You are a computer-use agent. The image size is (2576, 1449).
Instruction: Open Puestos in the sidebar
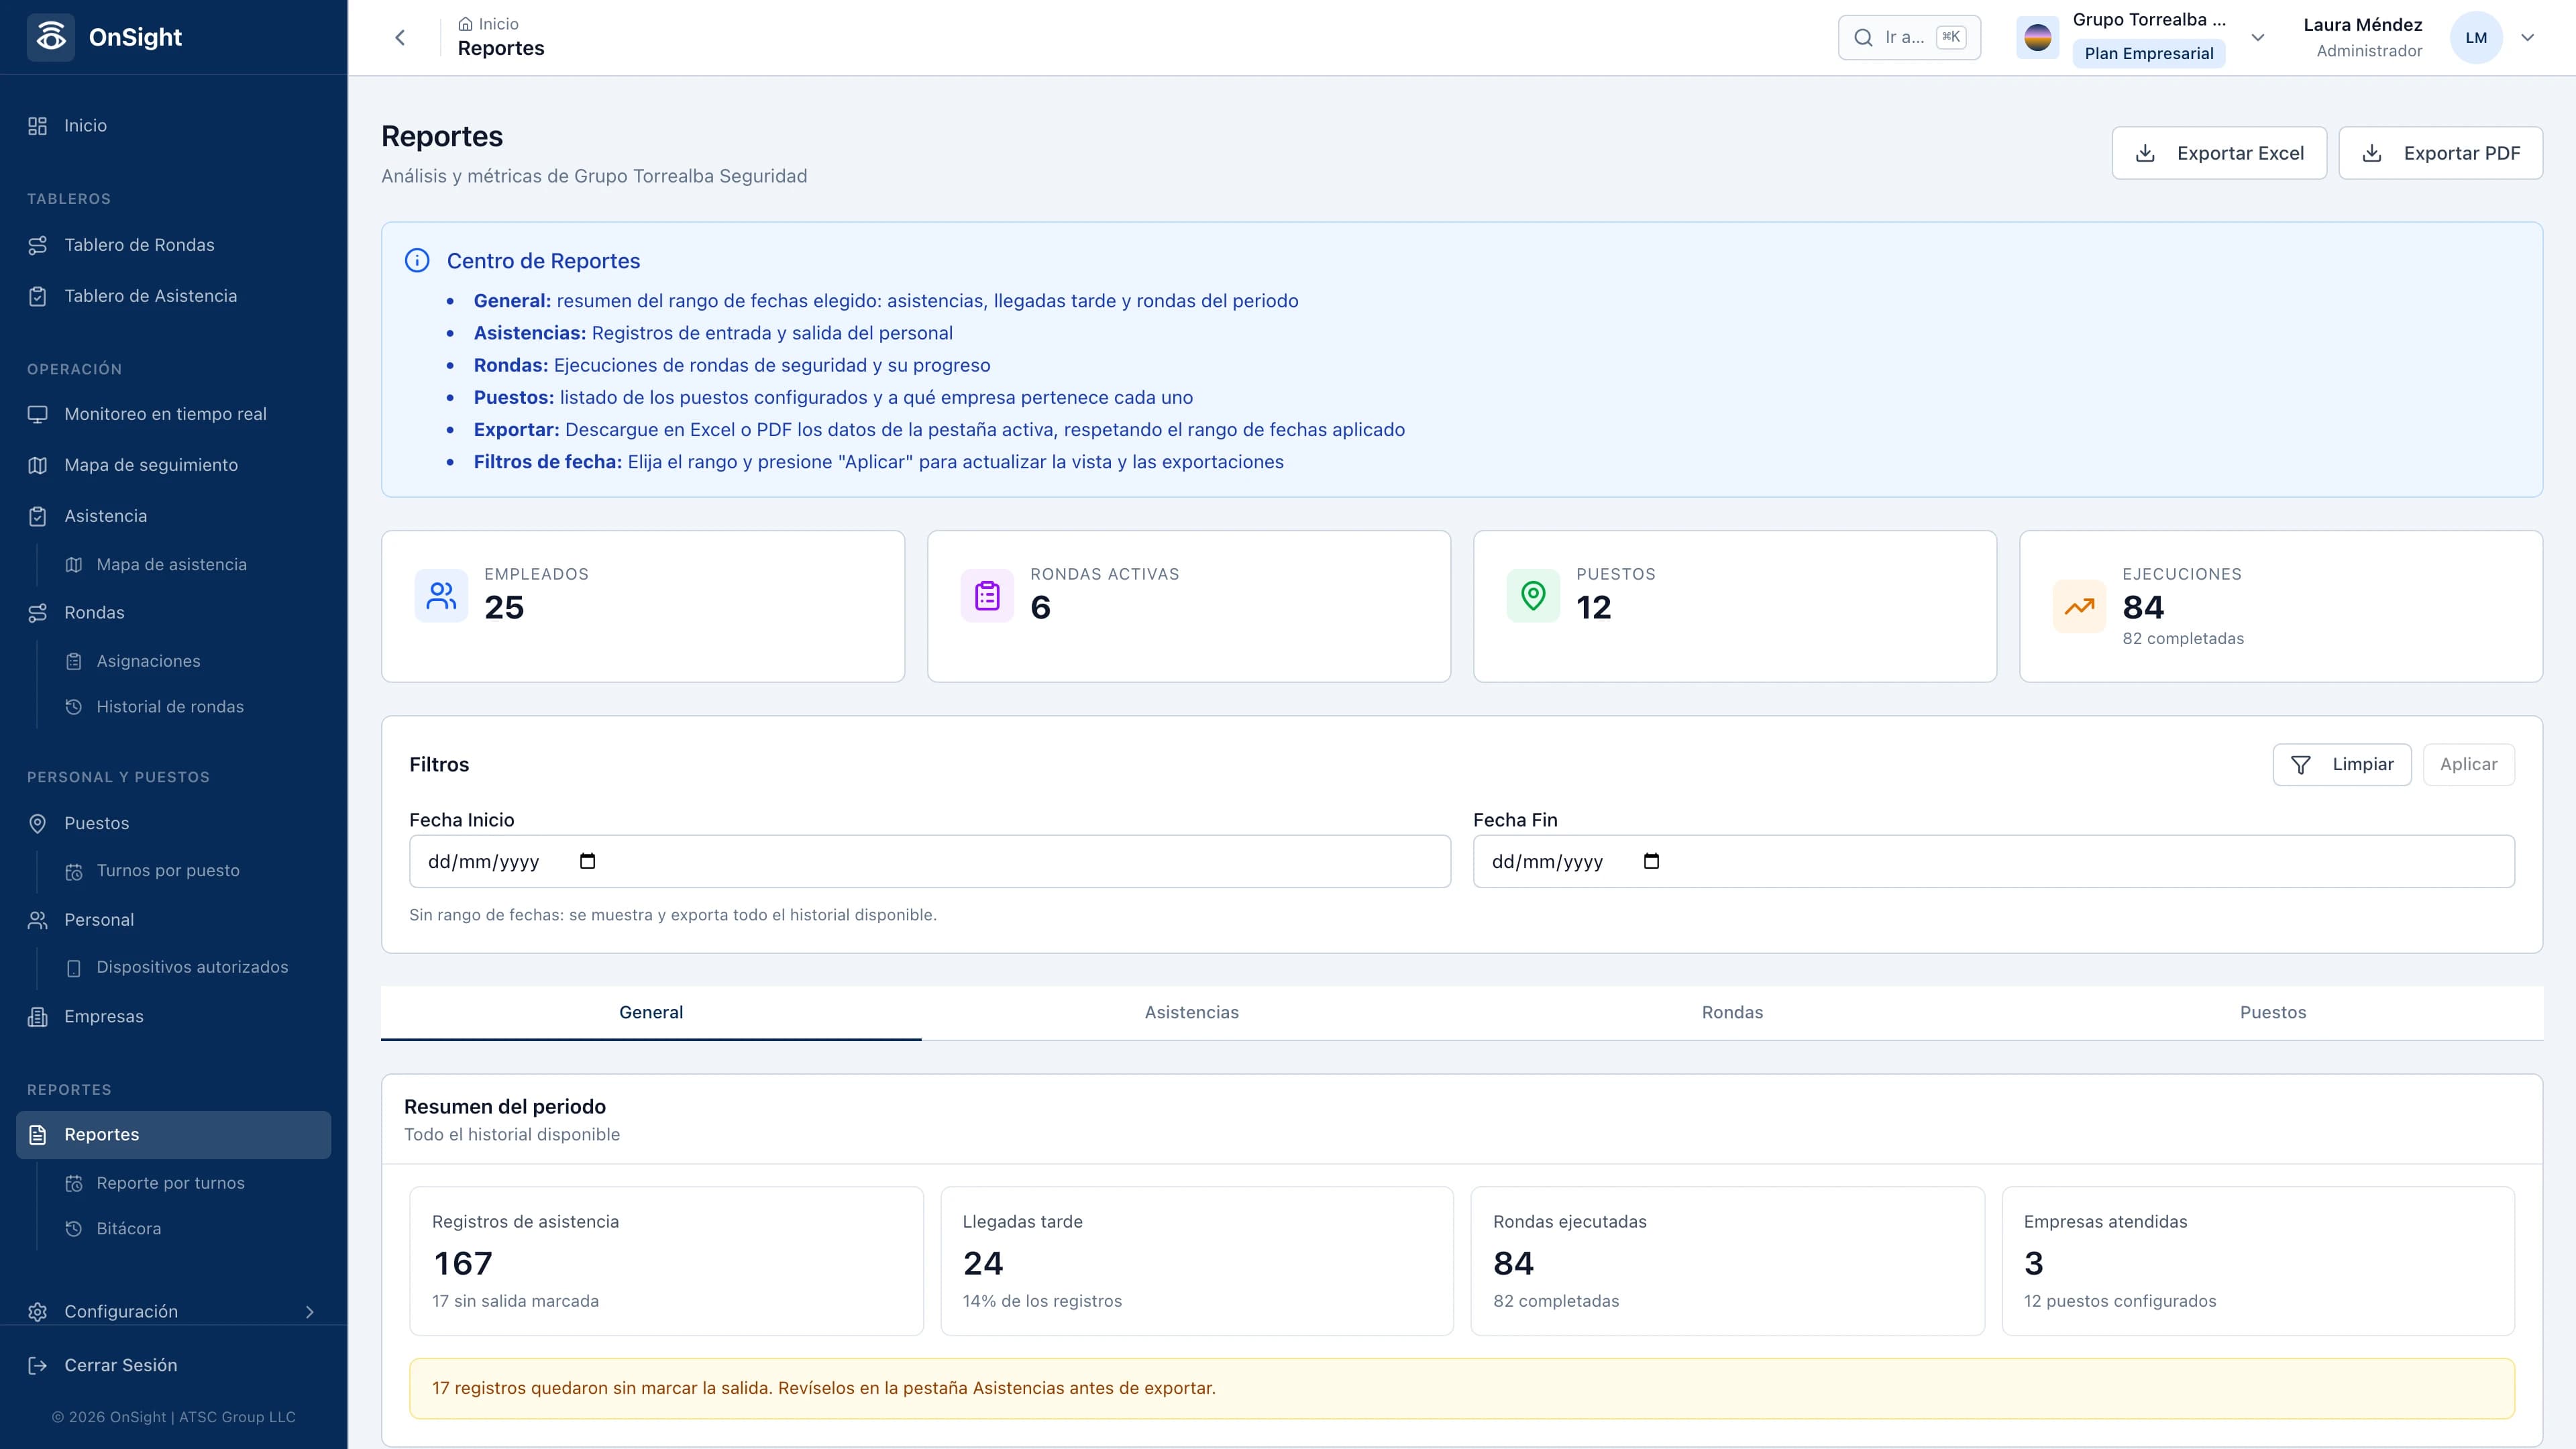tap(173, 823)
